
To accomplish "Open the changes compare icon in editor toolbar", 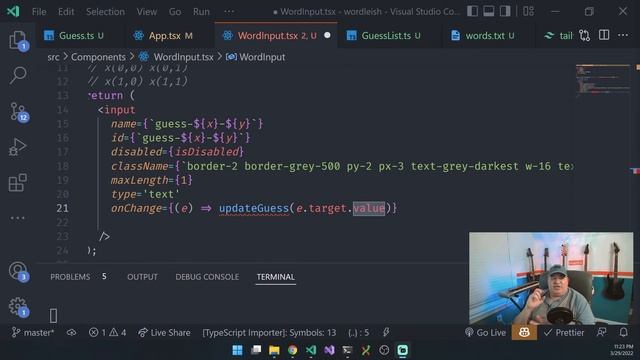I will tap(584, 36).
